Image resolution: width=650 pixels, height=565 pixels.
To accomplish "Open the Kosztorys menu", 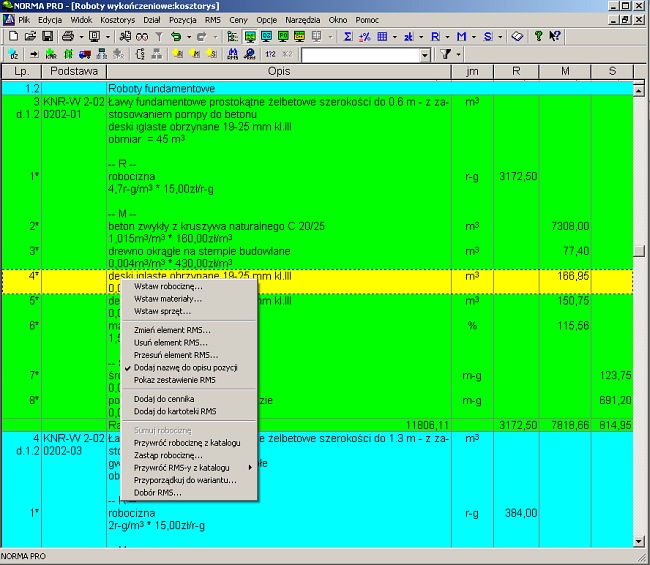I will pyautogui.click(x=118, y=19).
